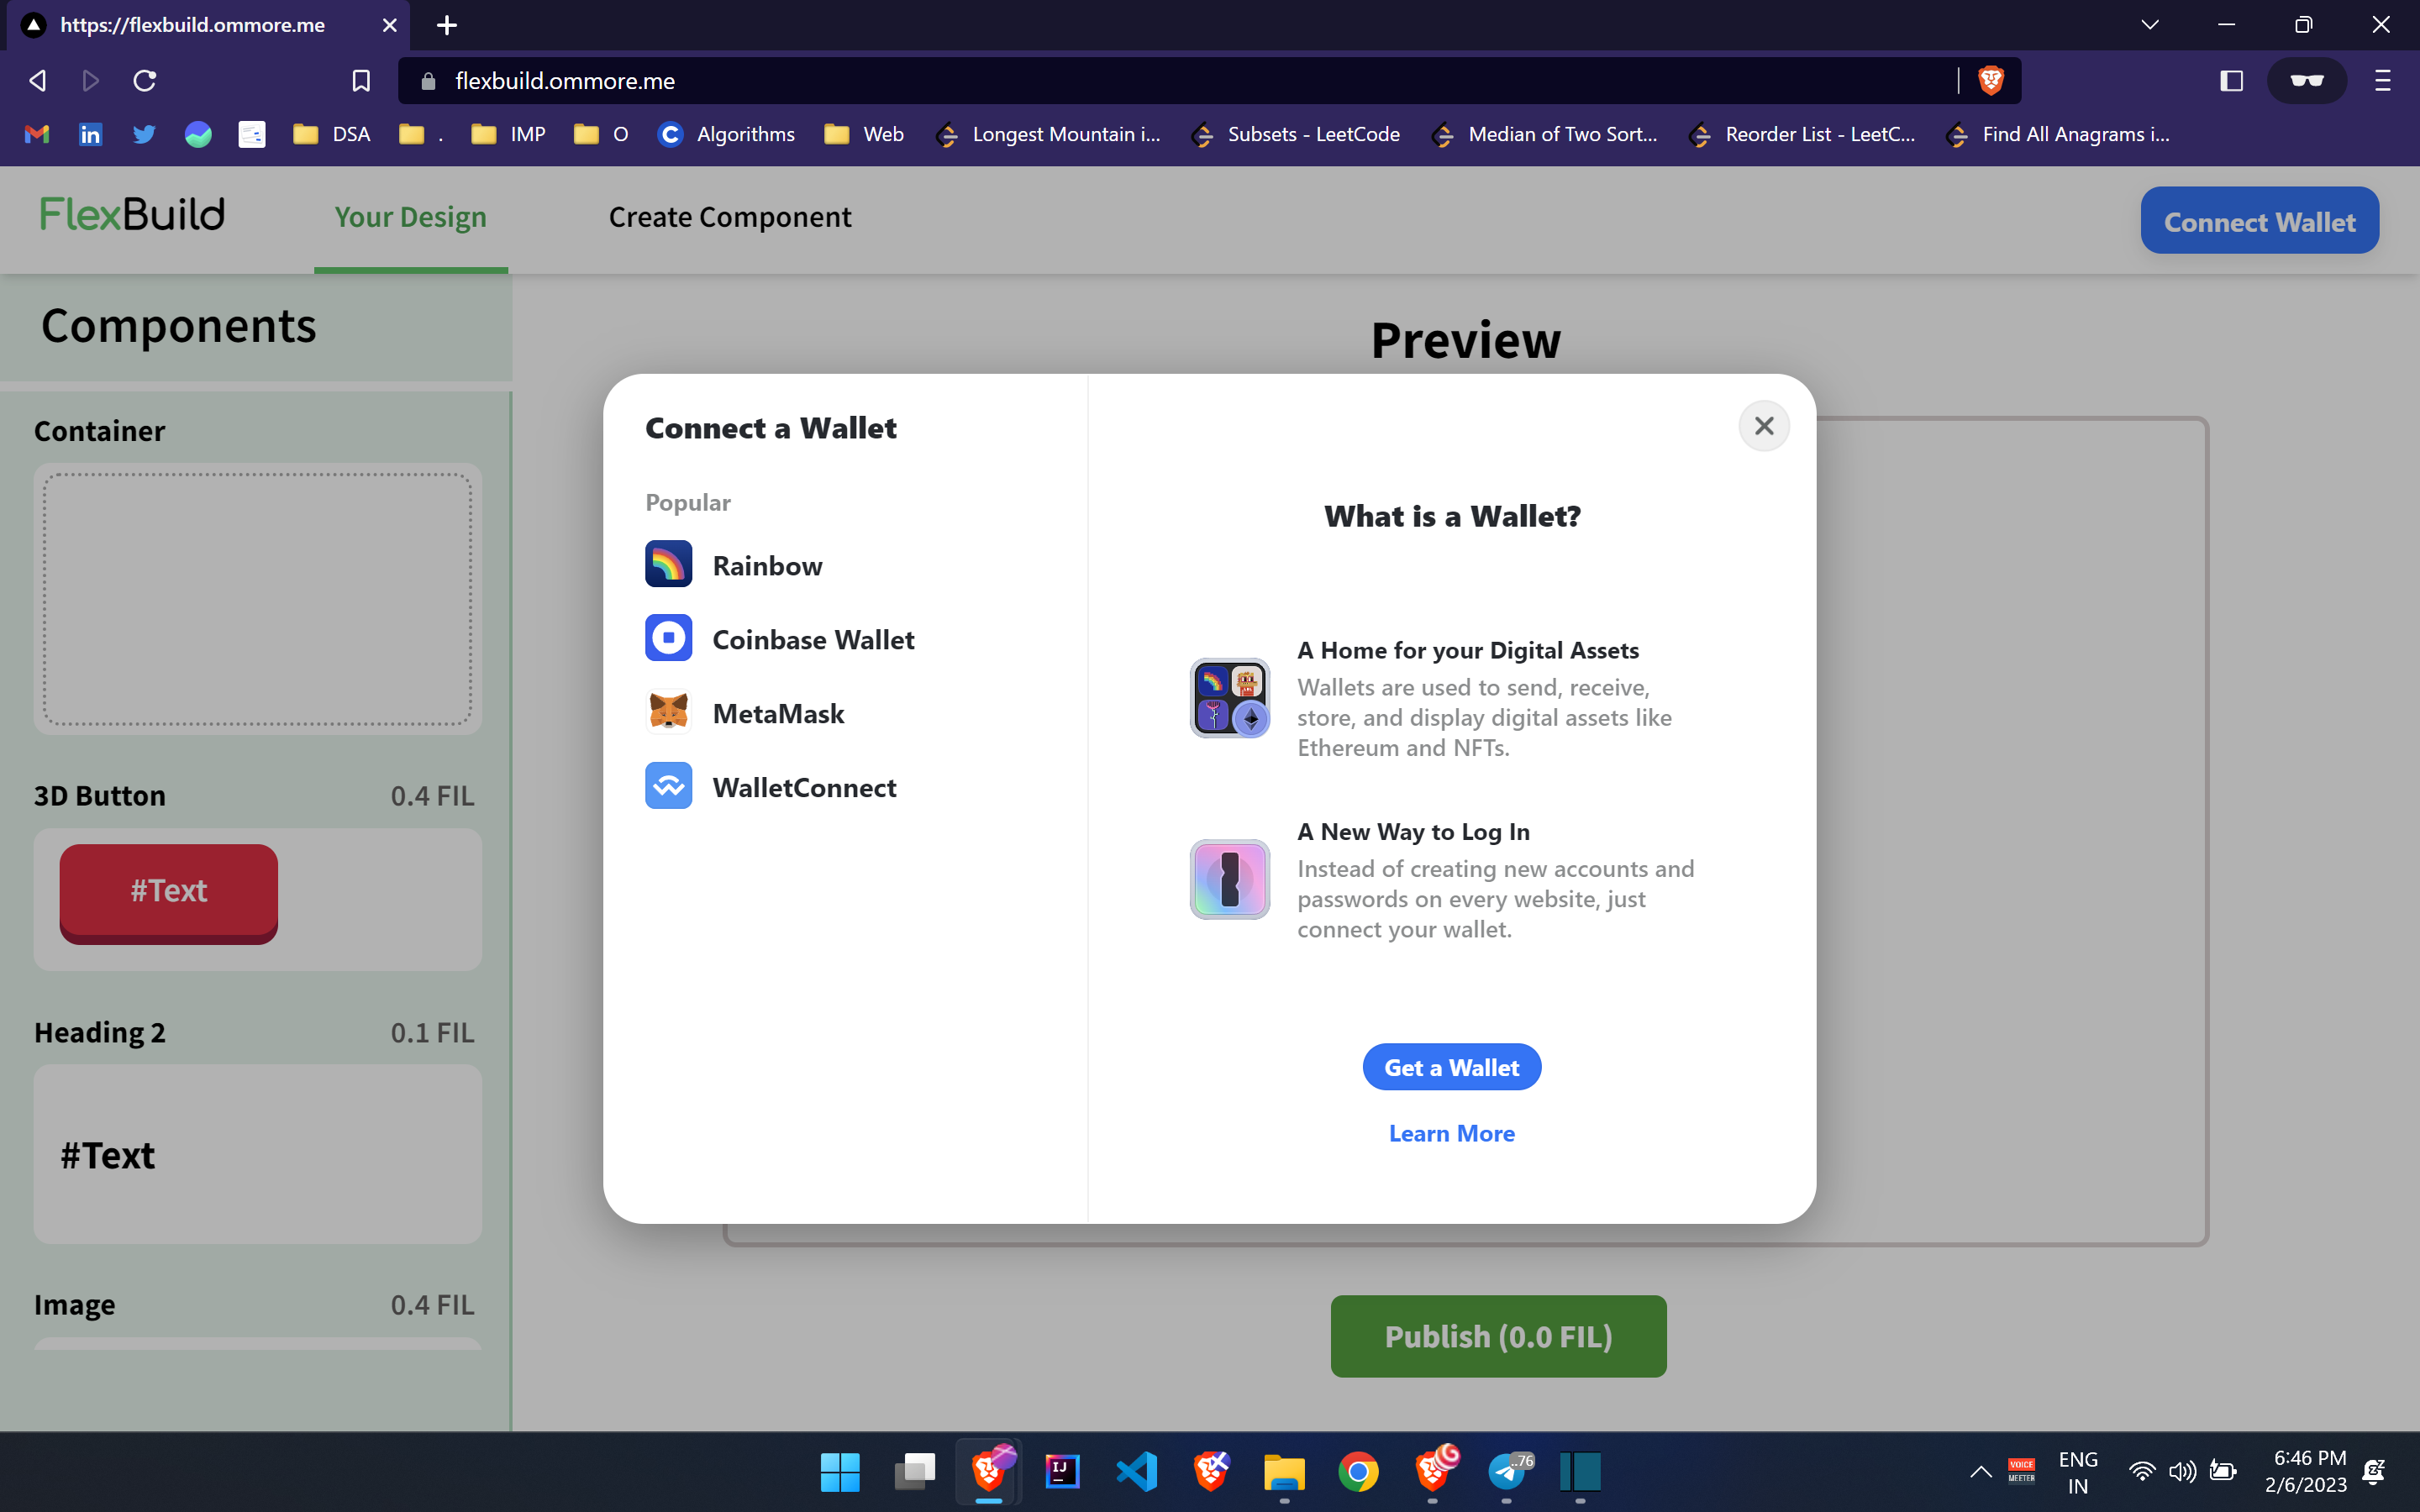Select the dotted Container component
This screenshot has width=2420, height=1512.
(257, 599)
